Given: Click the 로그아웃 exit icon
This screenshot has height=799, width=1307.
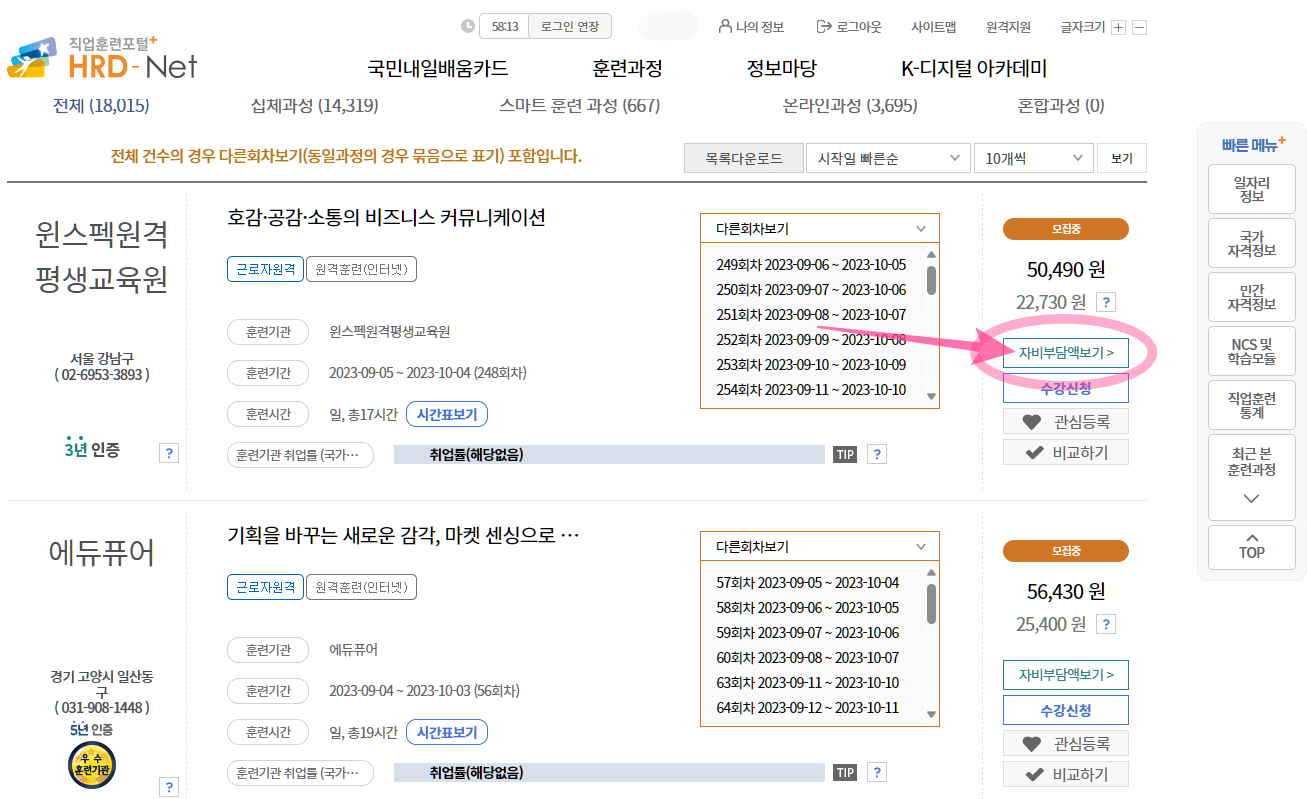Looking at the screenshot, I should pos(822,27).
